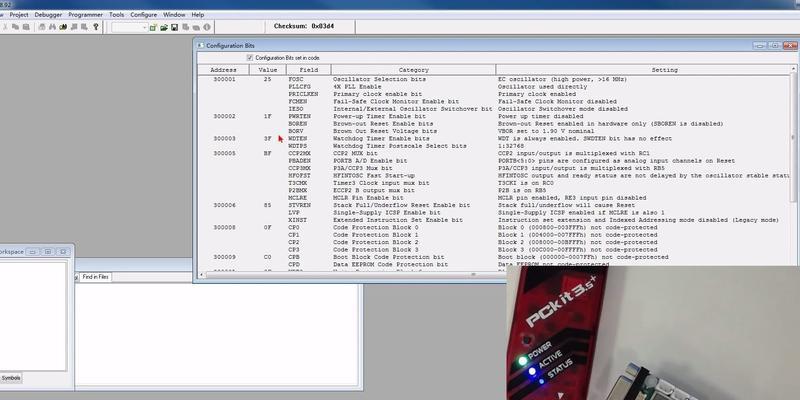The image size is (800, 400).
Task: Click the Checksum 0x03d4 readout
Action: pyautogui.click(x=304, y=26)
